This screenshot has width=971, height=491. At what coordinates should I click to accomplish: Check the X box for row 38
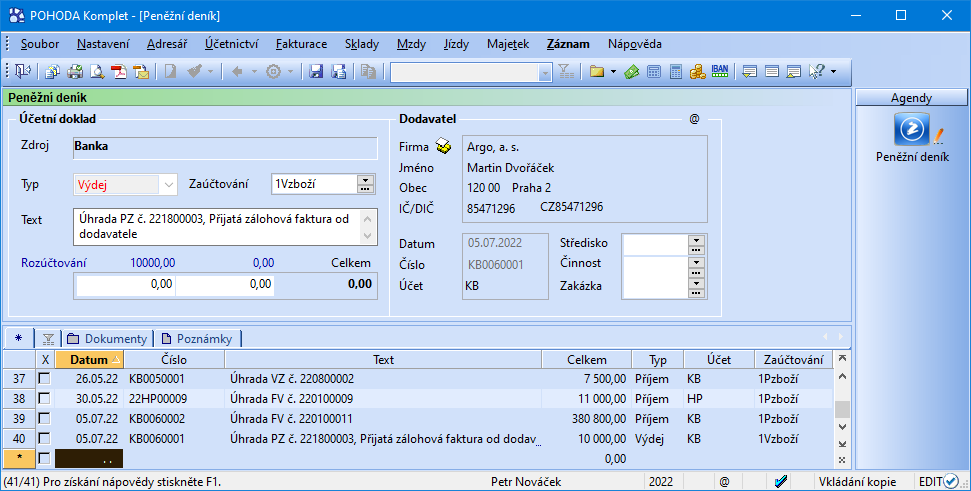tap(45, 398)
